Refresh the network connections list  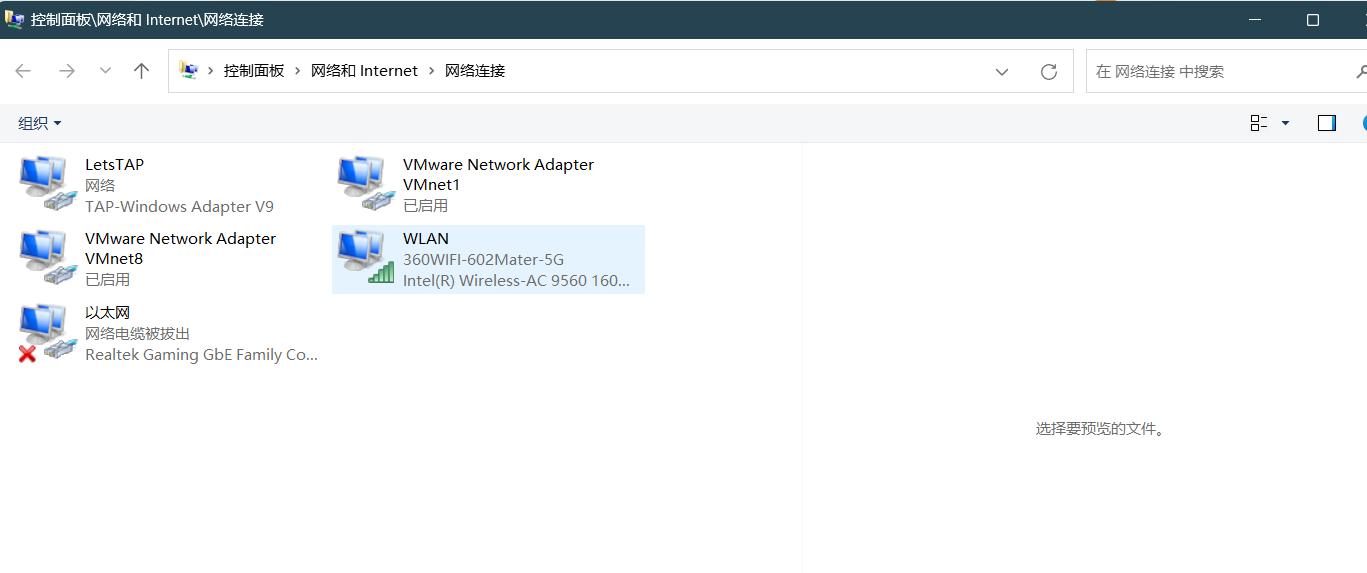pyautogui.click(x=1049, y=72)
